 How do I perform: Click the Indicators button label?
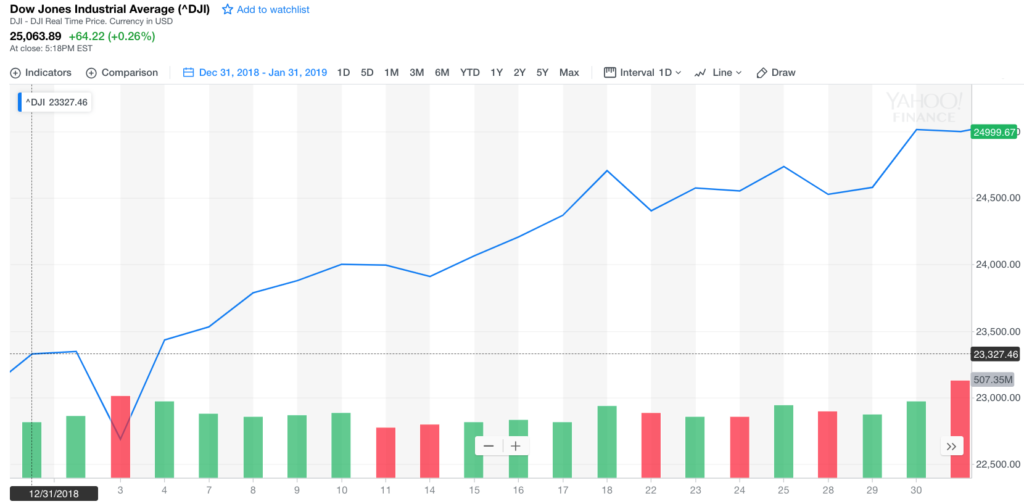click(x=48, y=73)
